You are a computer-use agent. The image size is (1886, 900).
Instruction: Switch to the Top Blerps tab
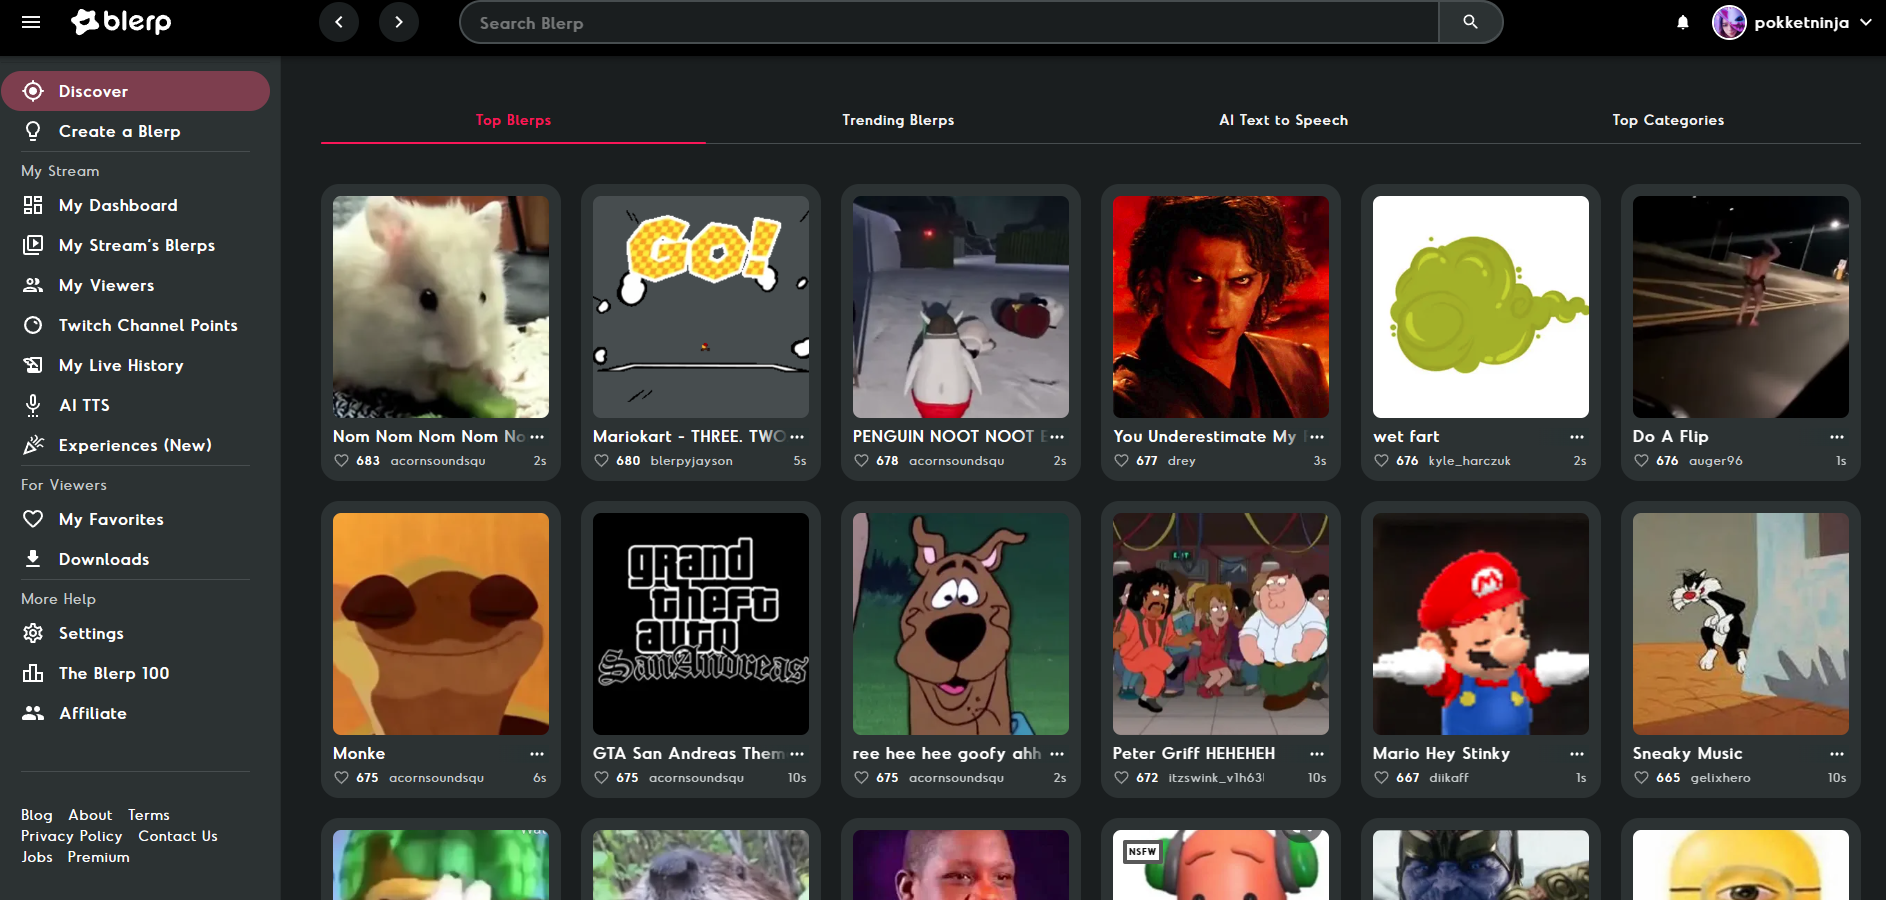point(513,120)
